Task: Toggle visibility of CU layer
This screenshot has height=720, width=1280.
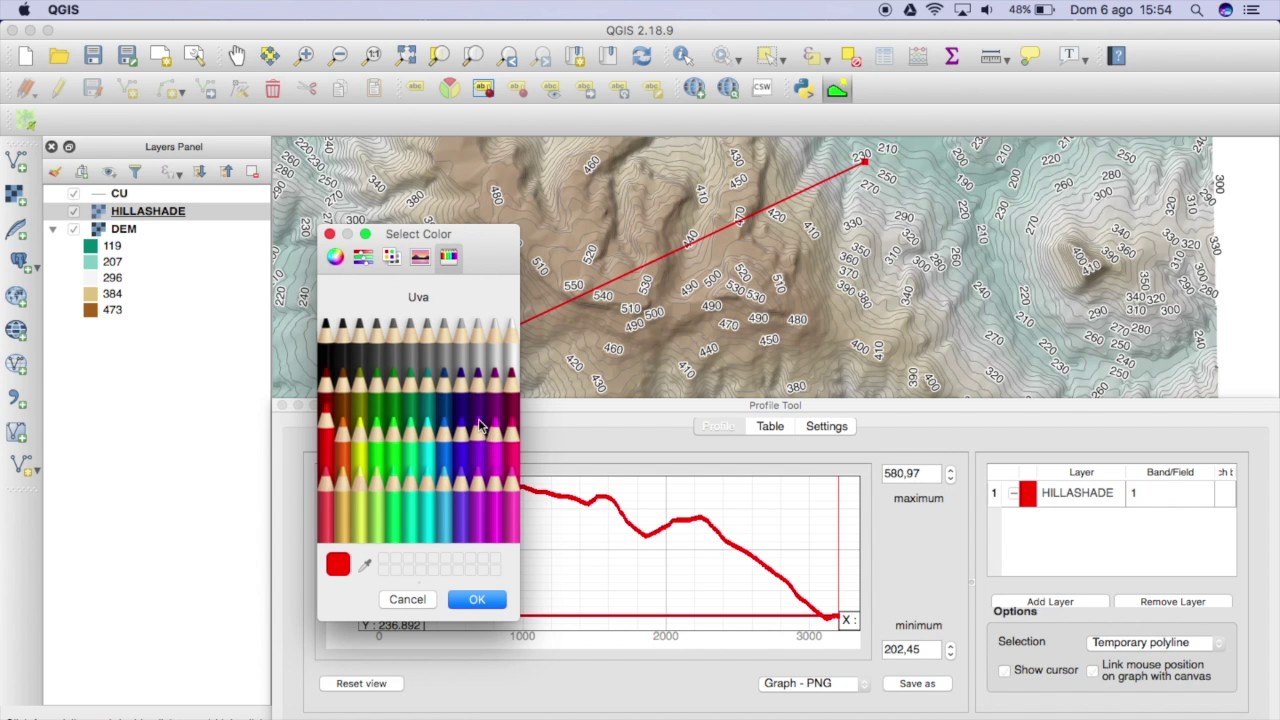Action: pyautogui.click(x=73, y=193)
